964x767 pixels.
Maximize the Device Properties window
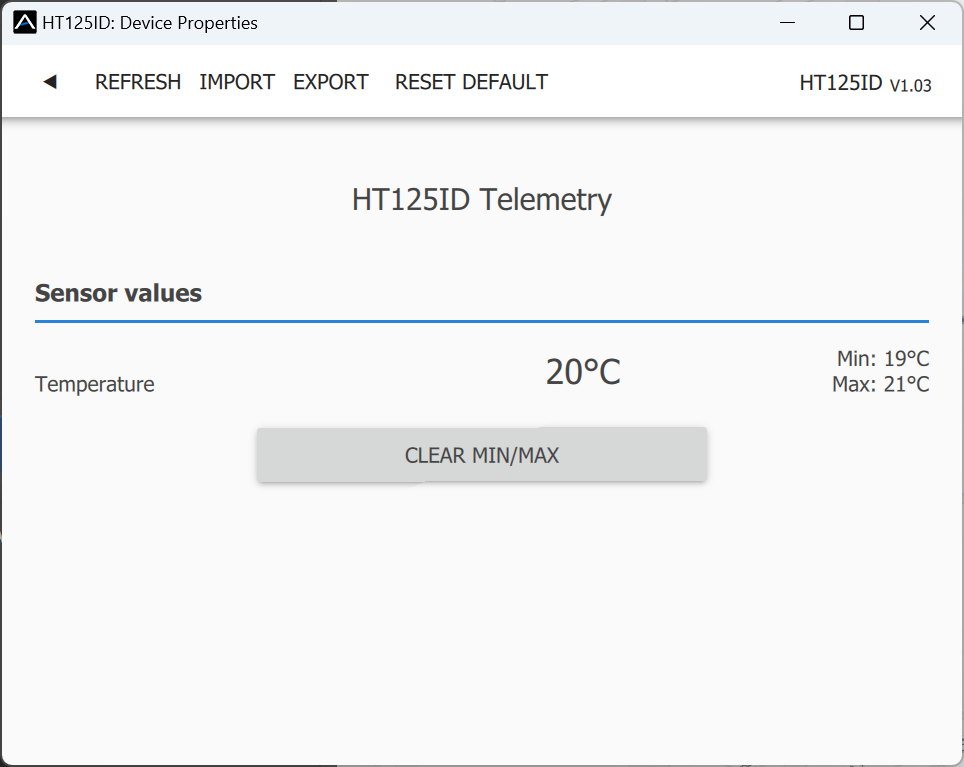point(855,21)
